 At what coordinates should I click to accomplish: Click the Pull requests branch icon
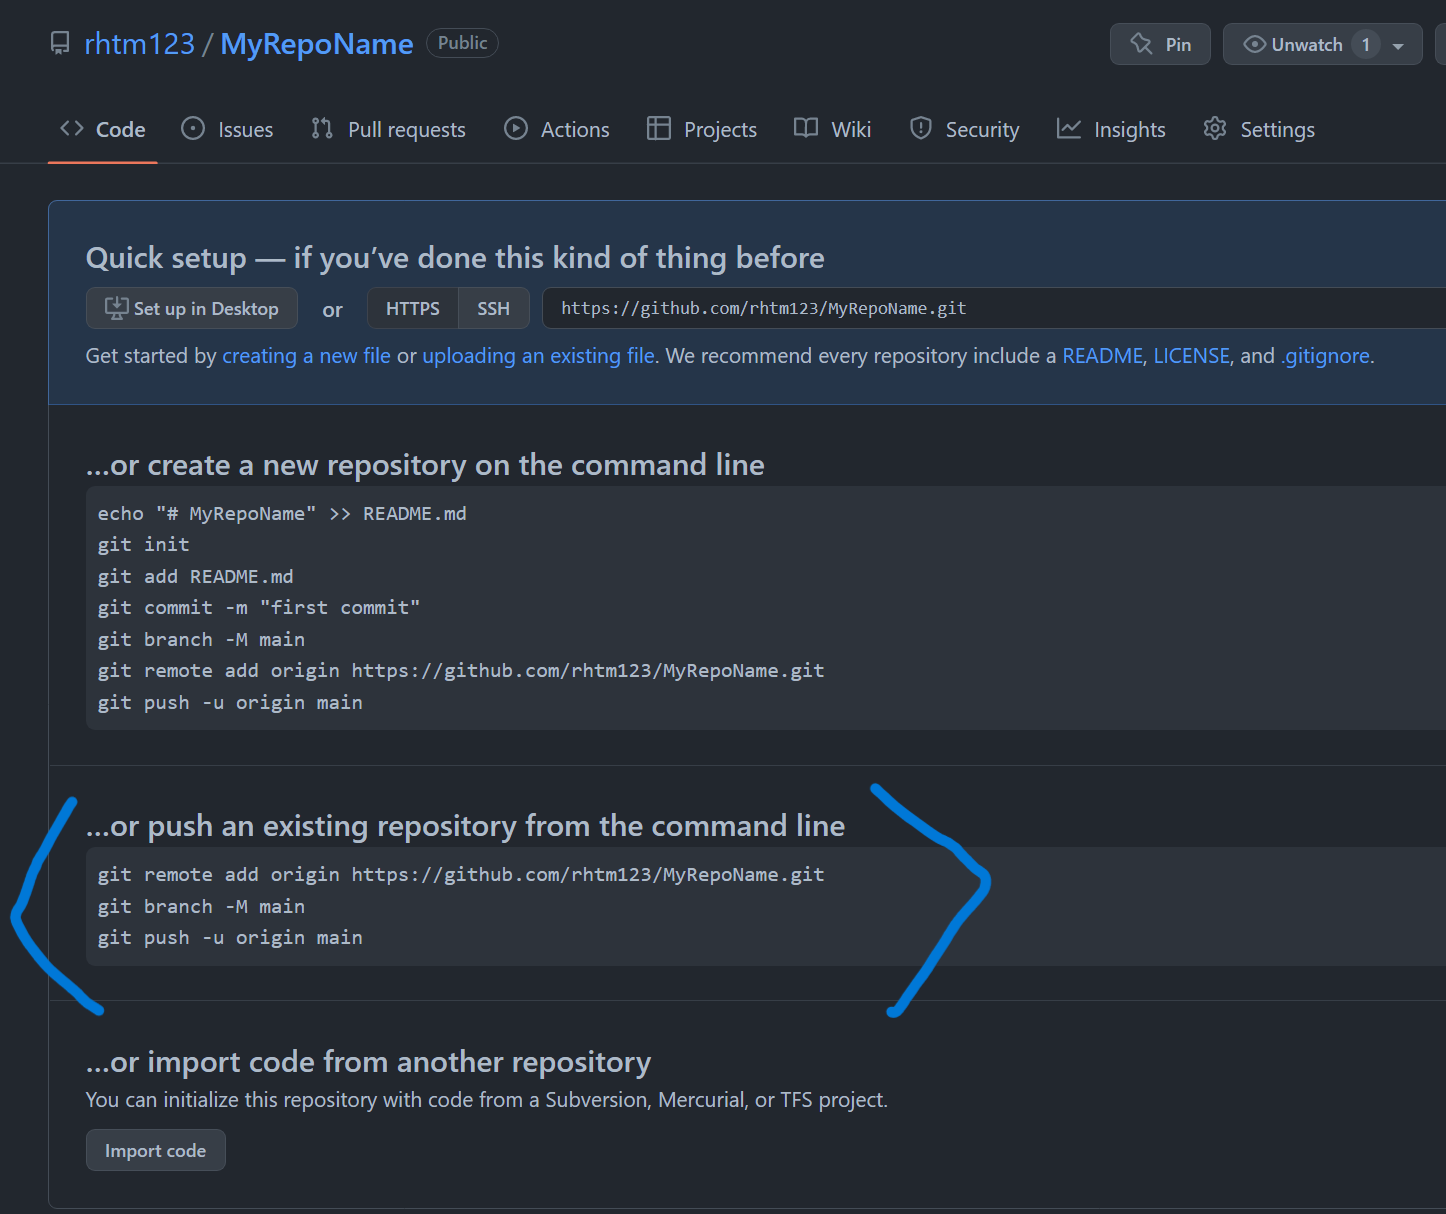322,129
